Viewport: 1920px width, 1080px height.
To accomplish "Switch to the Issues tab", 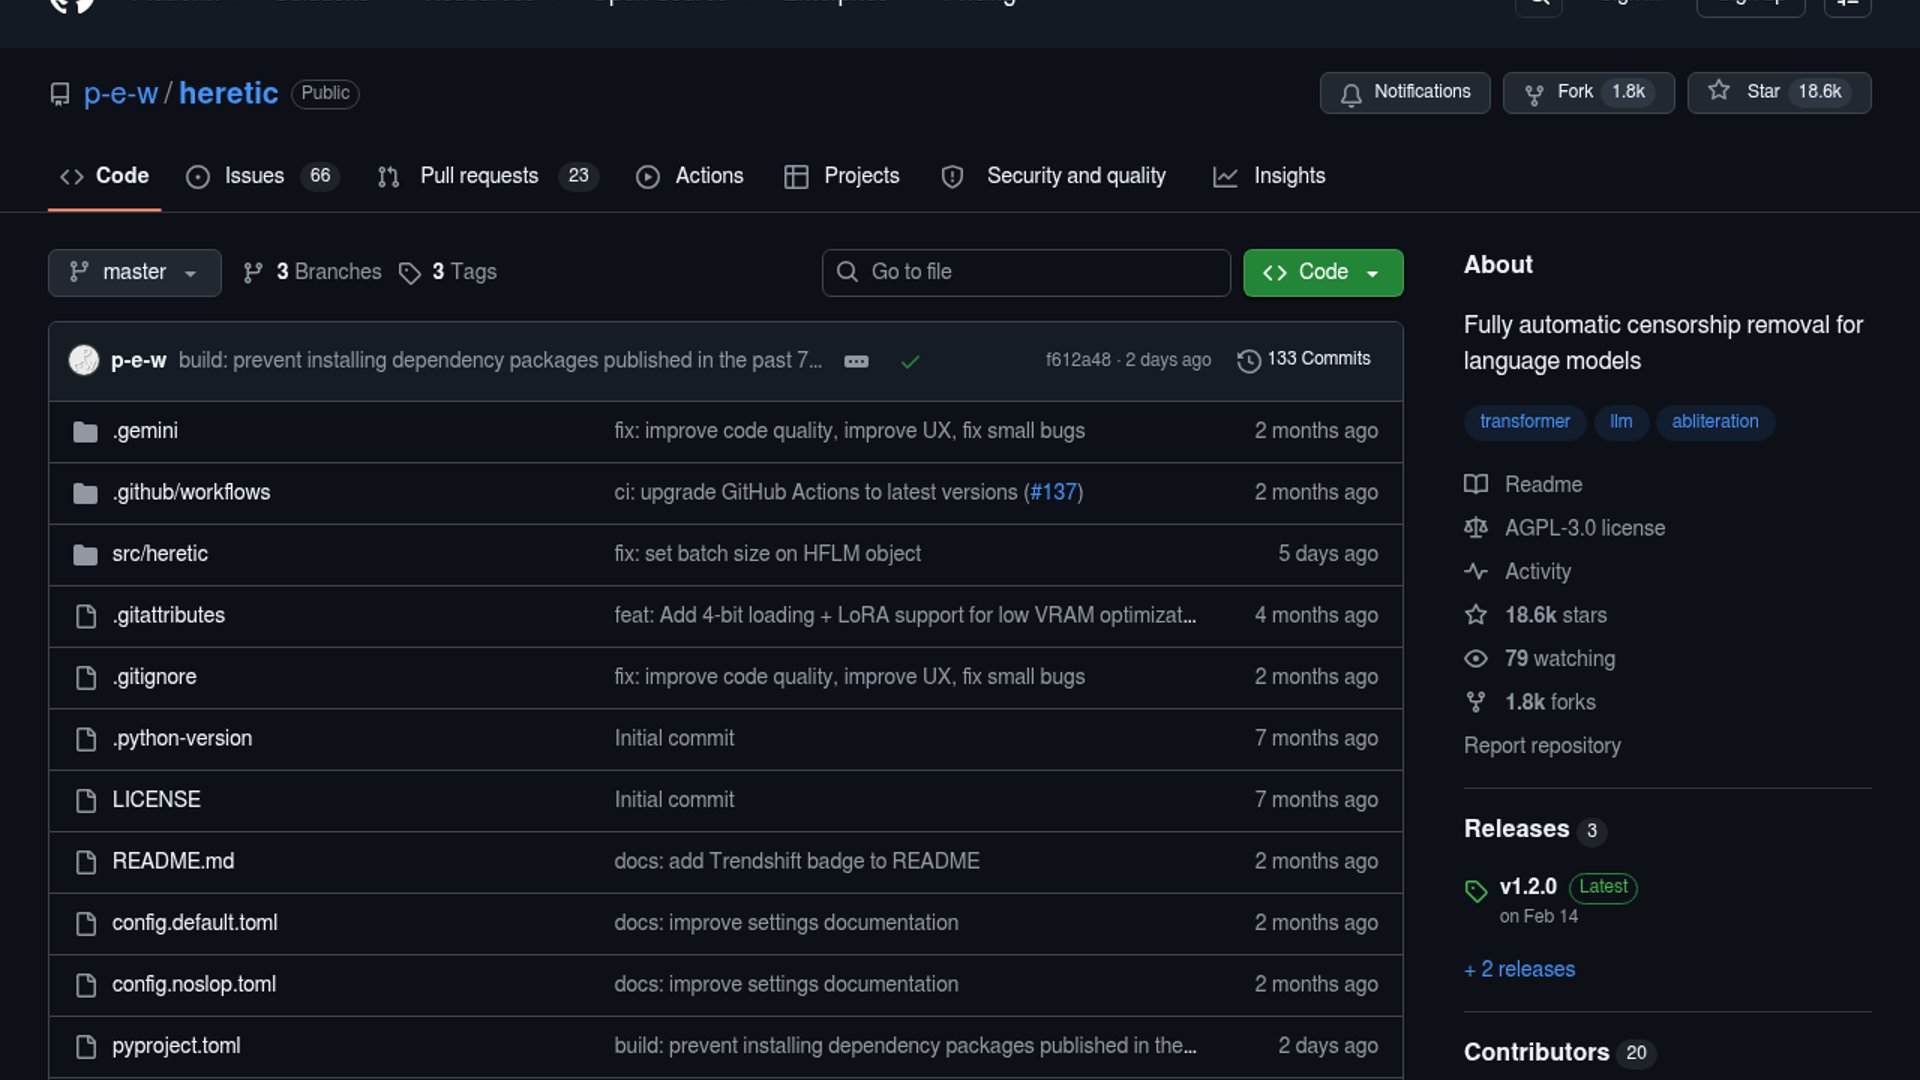I will 254,176.
